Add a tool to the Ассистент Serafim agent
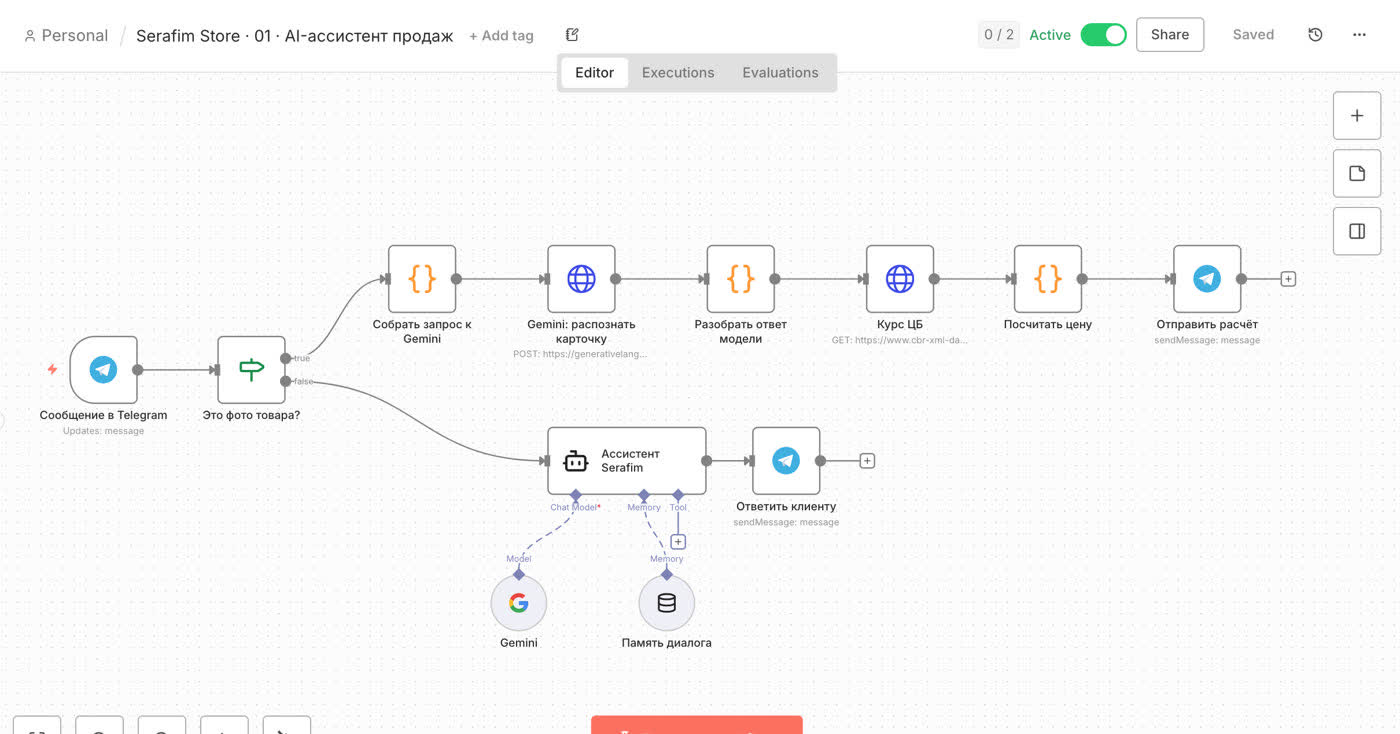1400x734 pixels. (678, 542)
